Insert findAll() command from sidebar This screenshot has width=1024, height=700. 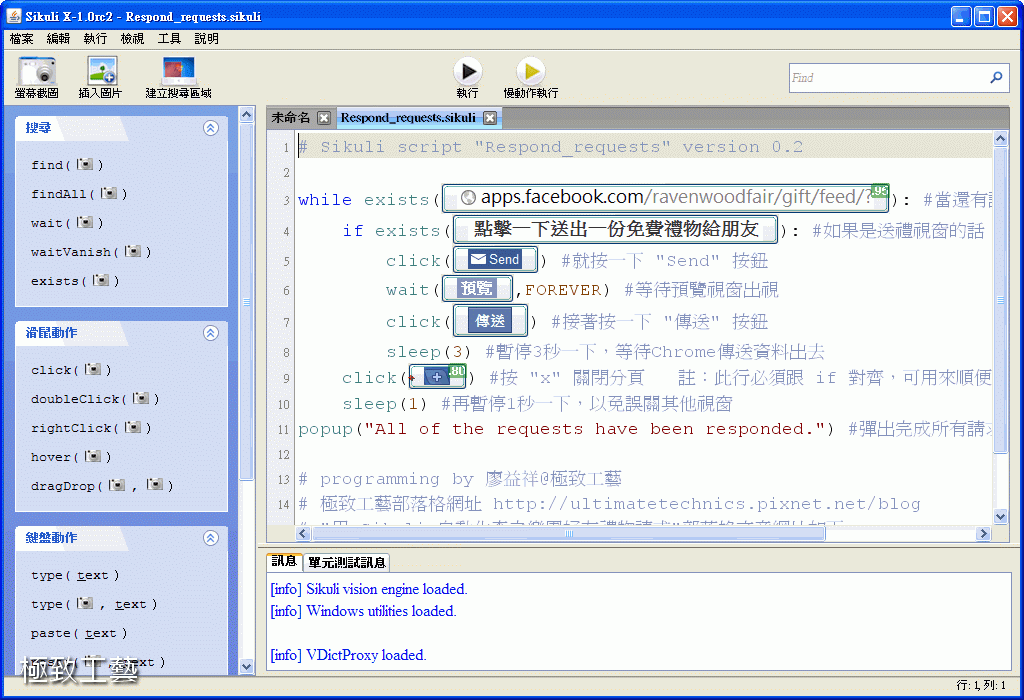click(78, 193)
